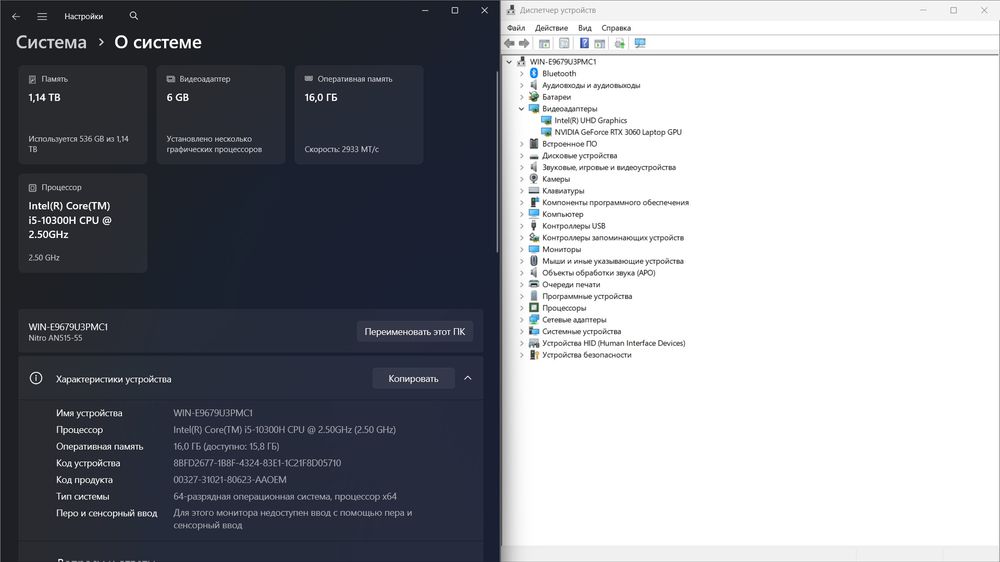1000x562 pixels.
Task: Select the Программные устройства item
Action: [587, 296]
